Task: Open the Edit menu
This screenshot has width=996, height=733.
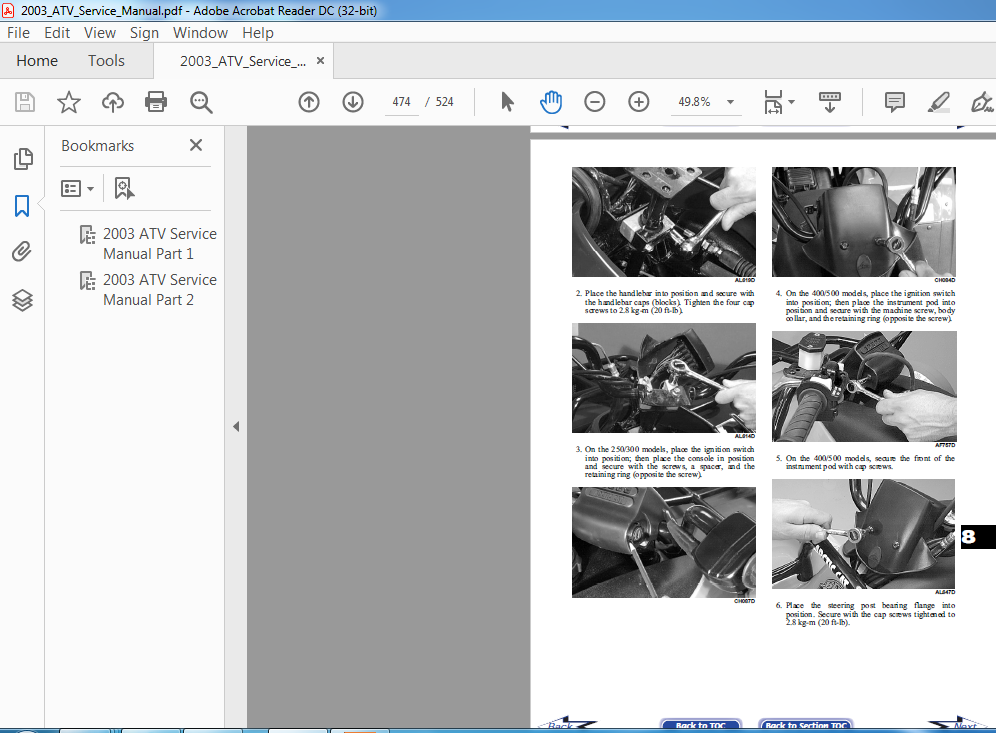Action: coord(57,32)
